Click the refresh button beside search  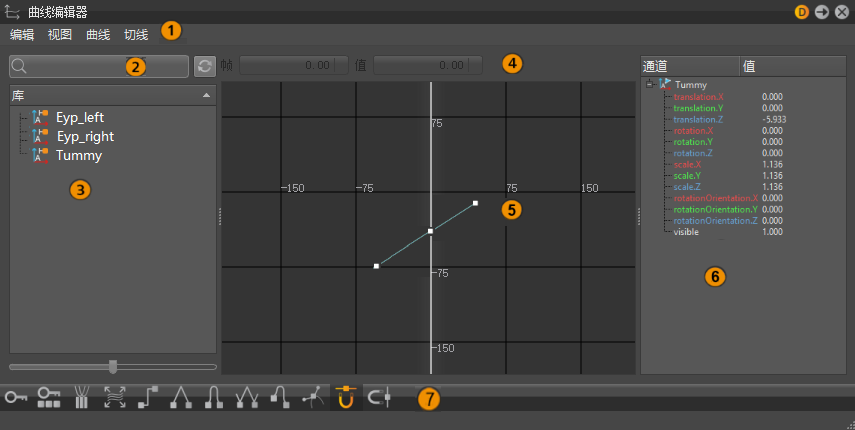coord(205,66)
